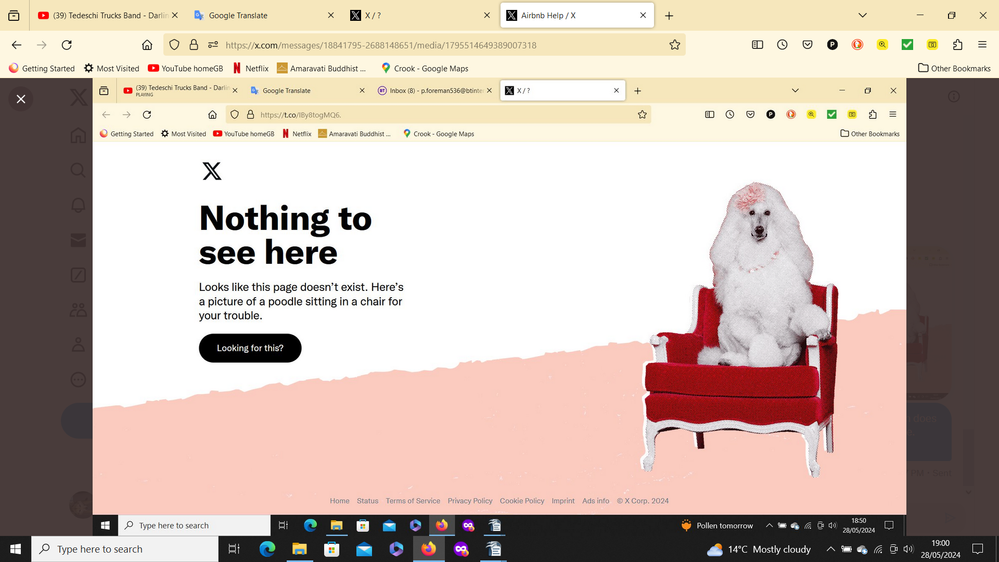Switch to outer Google Translate tab
The height and width of the screenshot is (562, 999).
(264, 15)
